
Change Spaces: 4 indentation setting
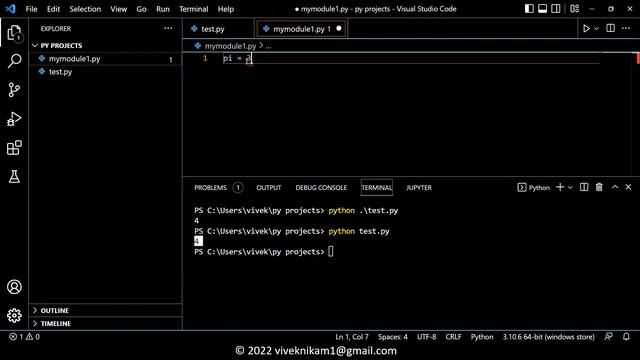(x=393, y=337)
